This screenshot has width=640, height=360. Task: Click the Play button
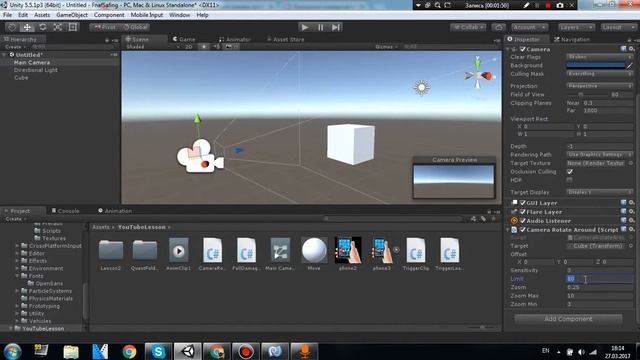click(304, 27)
